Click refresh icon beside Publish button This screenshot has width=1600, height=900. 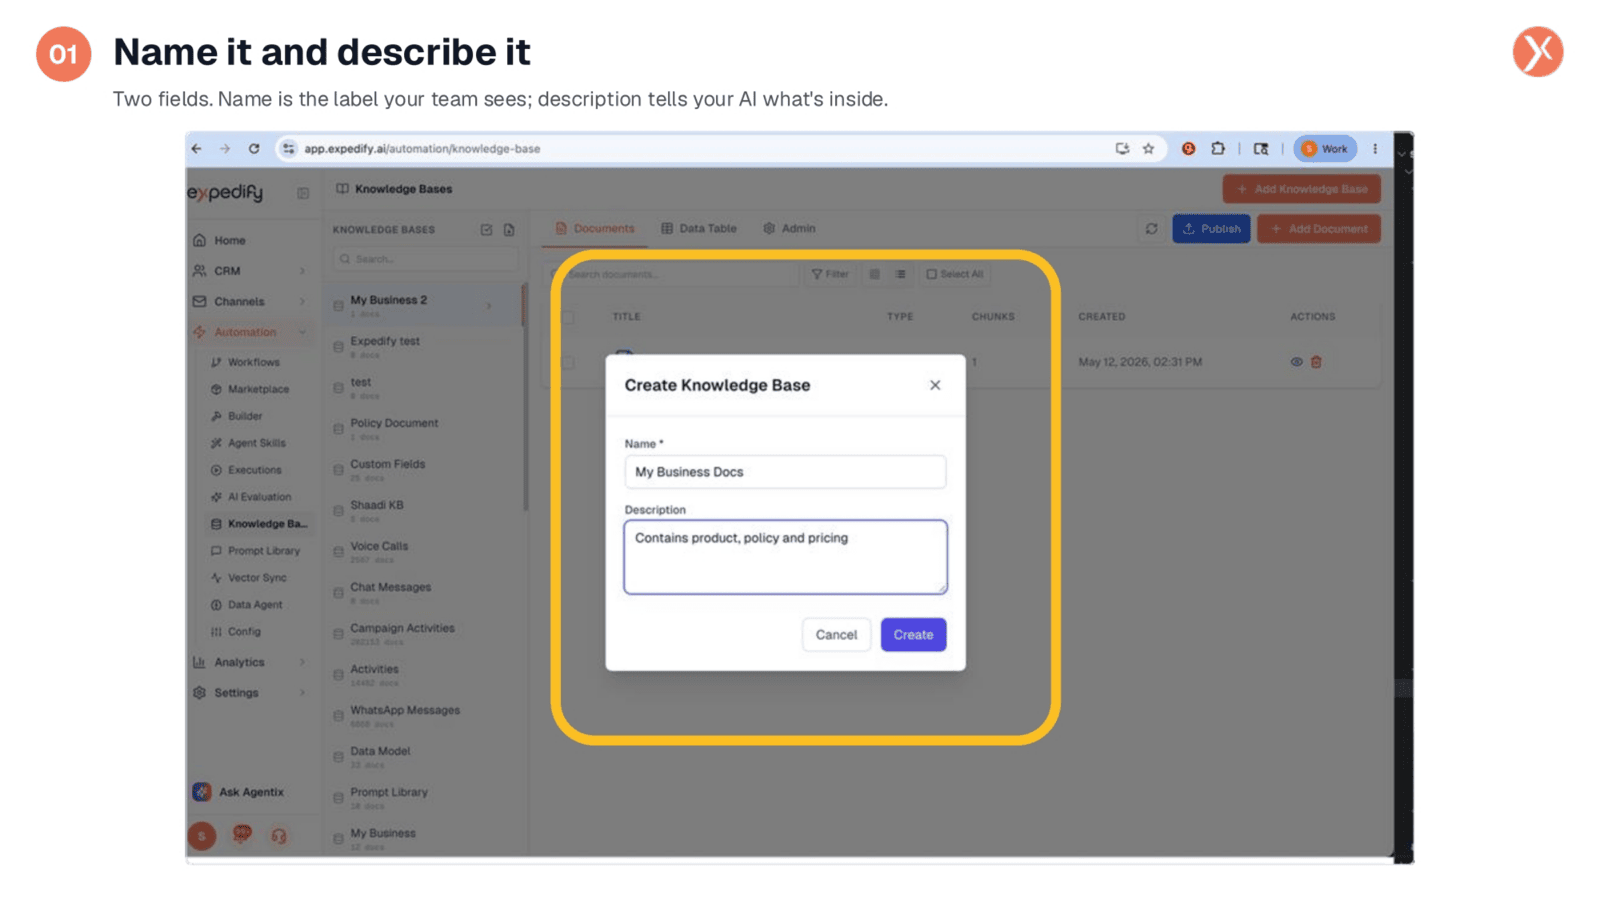point(1151,229)
